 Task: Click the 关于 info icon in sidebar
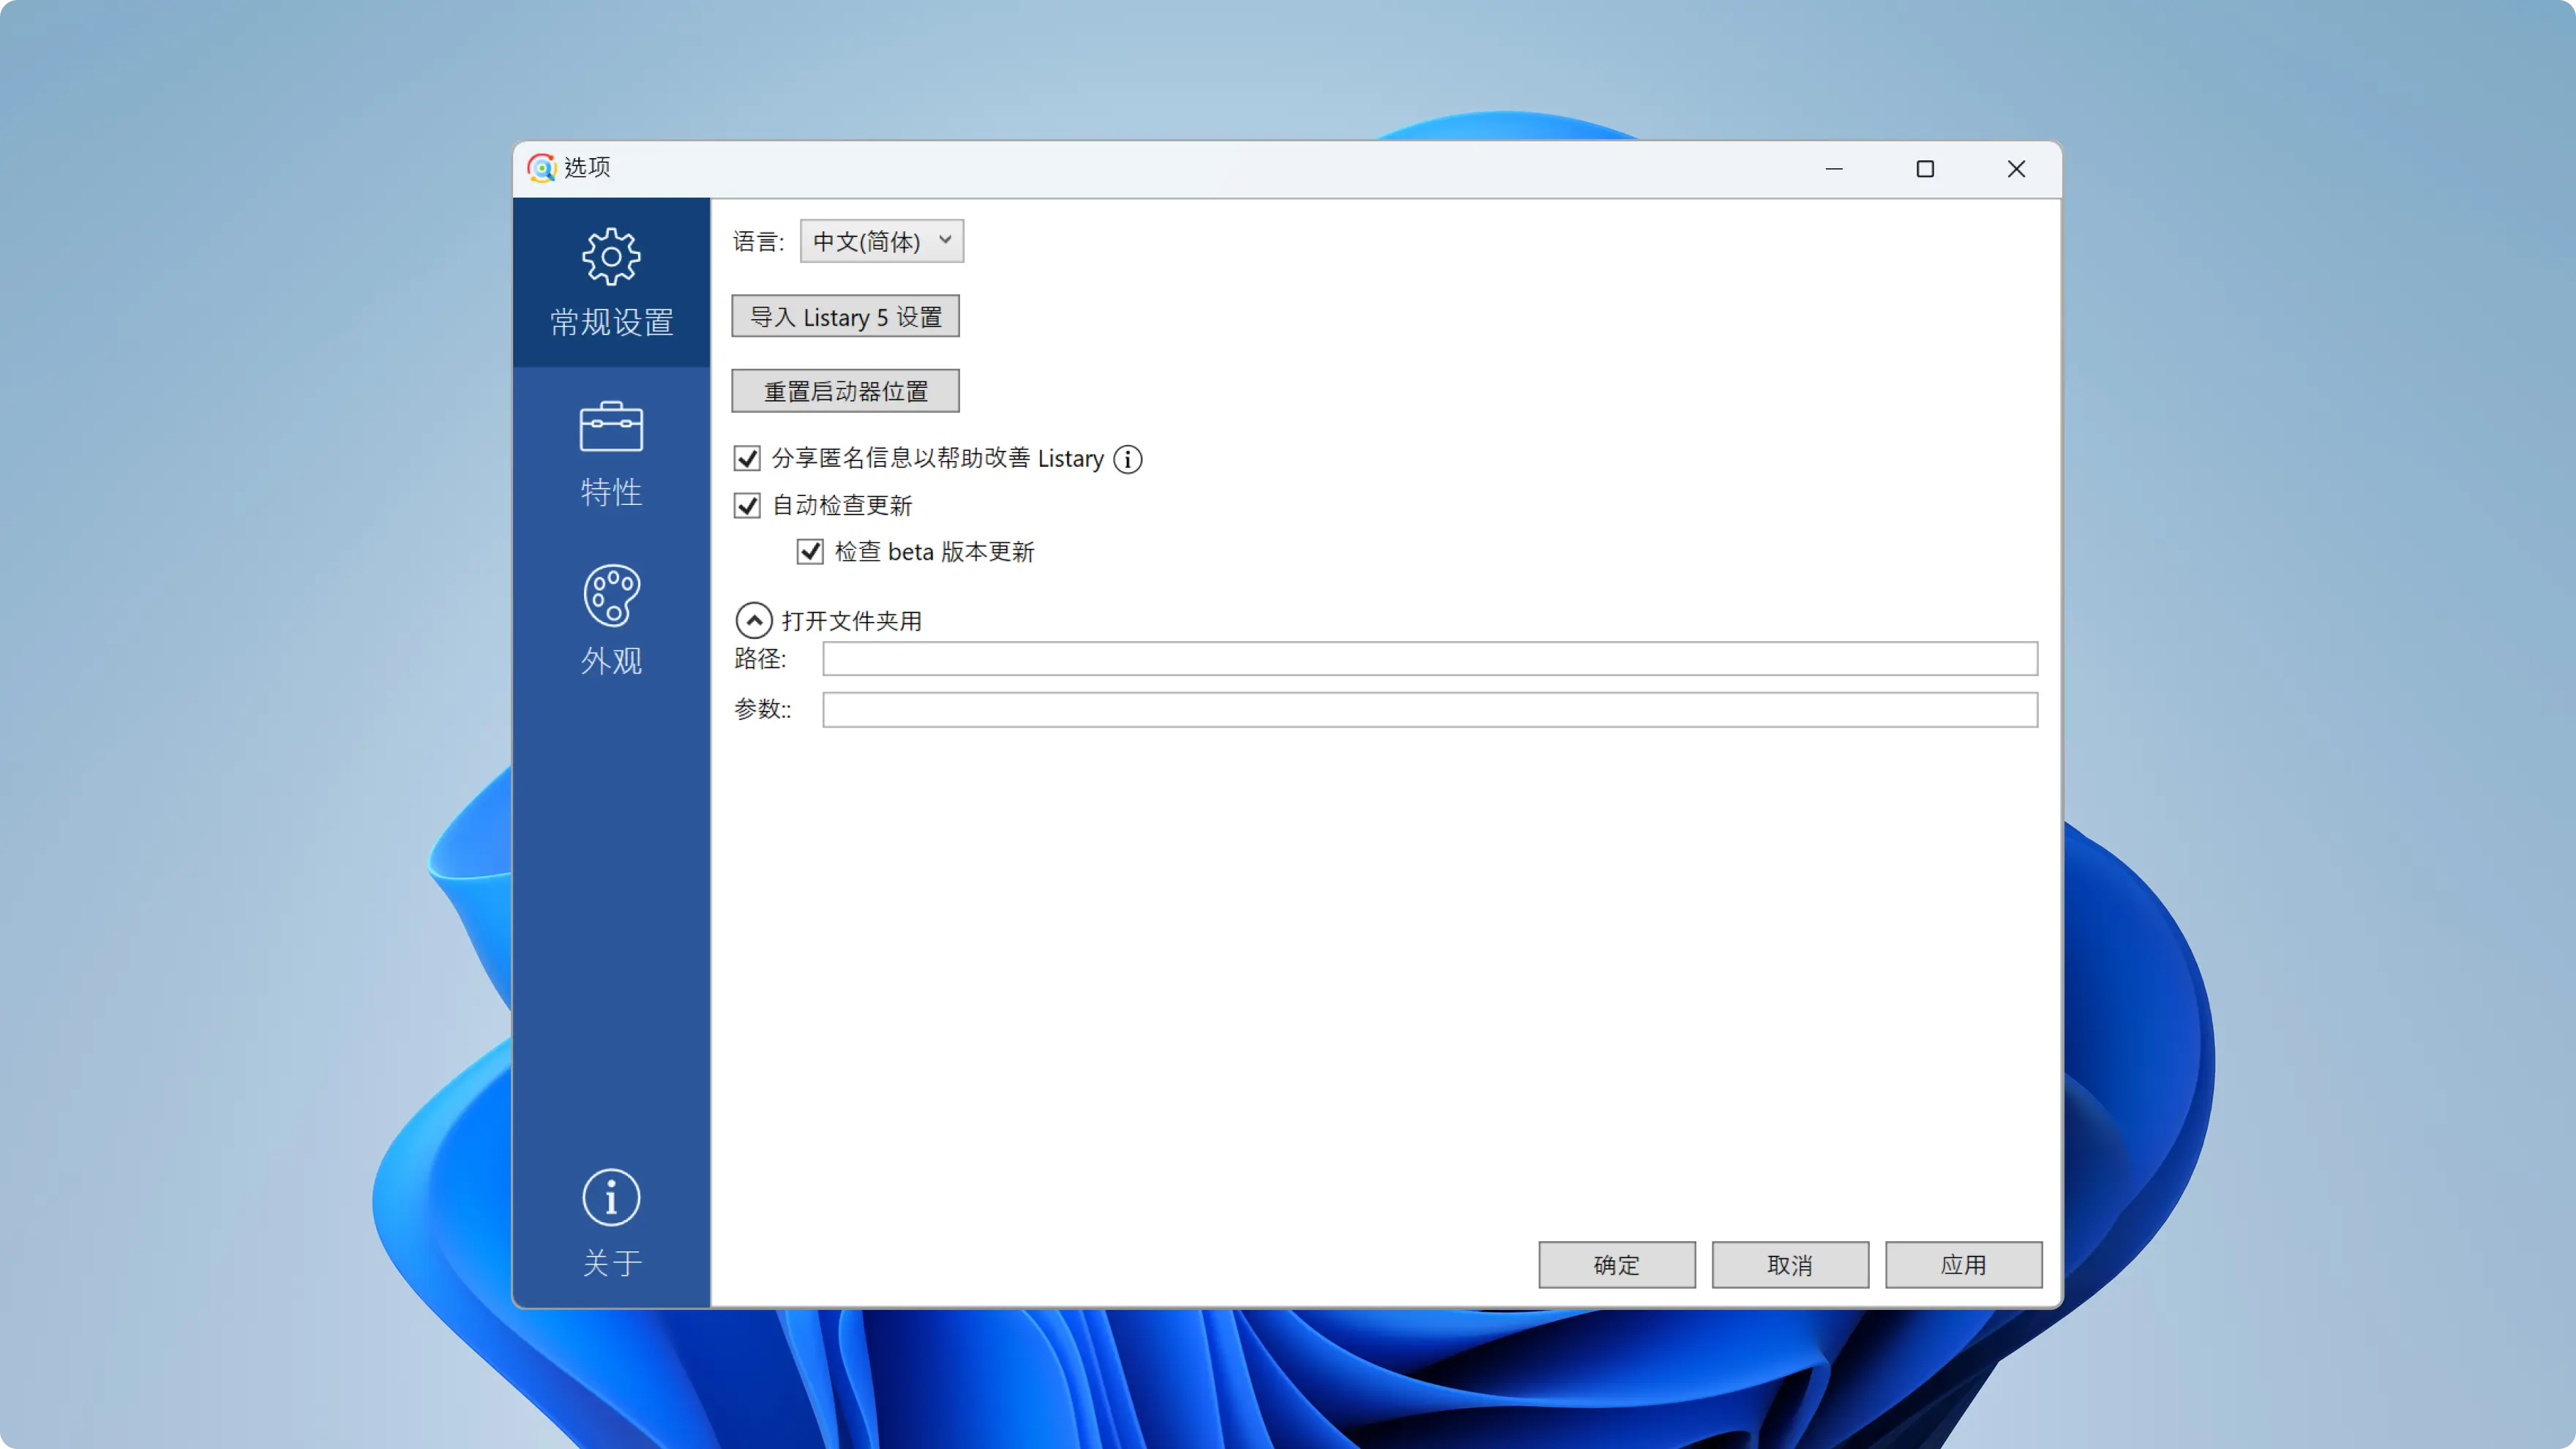(x=611, y=1197)
